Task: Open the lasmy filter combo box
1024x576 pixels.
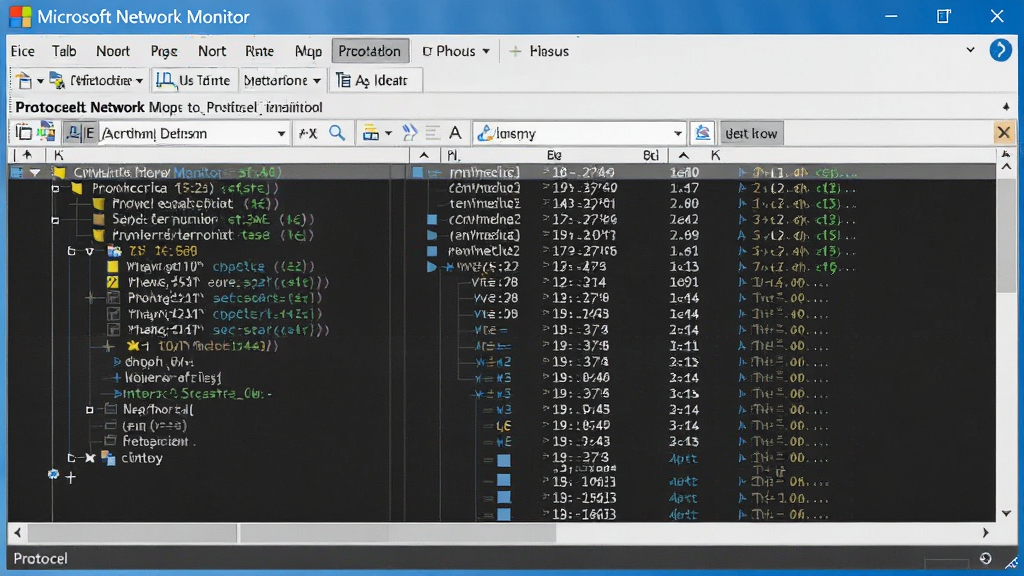Action: click(x=579, y=133)
